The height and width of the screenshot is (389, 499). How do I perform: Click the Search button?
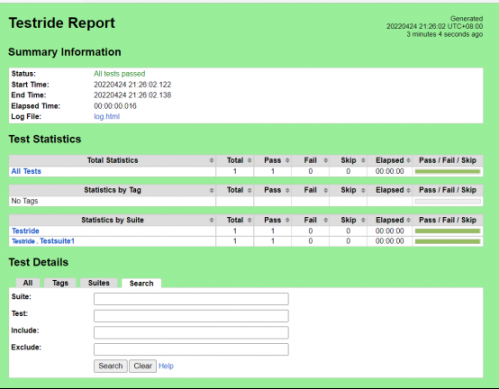[x=111, y=366]
